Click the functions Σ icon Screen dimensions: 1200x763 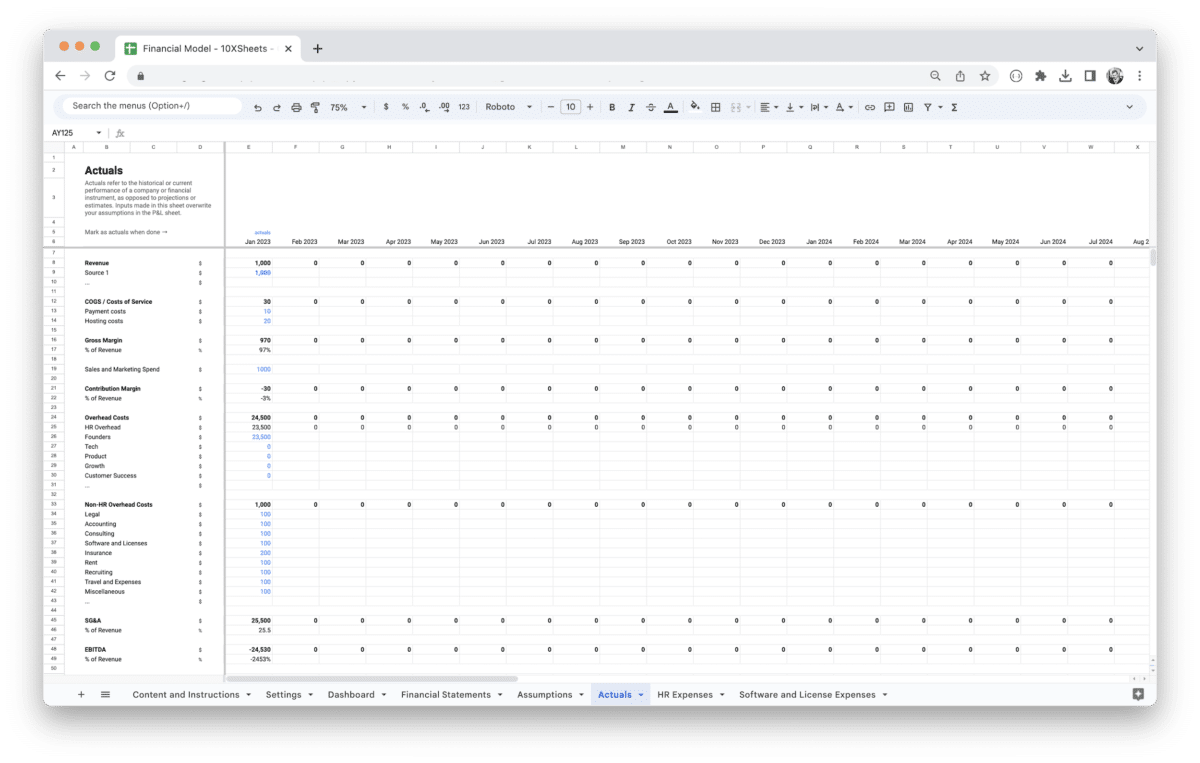pos(954,106)
